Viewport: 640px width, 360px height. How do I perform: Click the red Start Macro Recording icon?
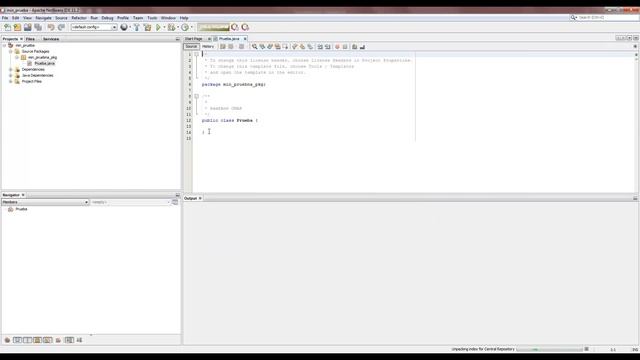[337, 47]
